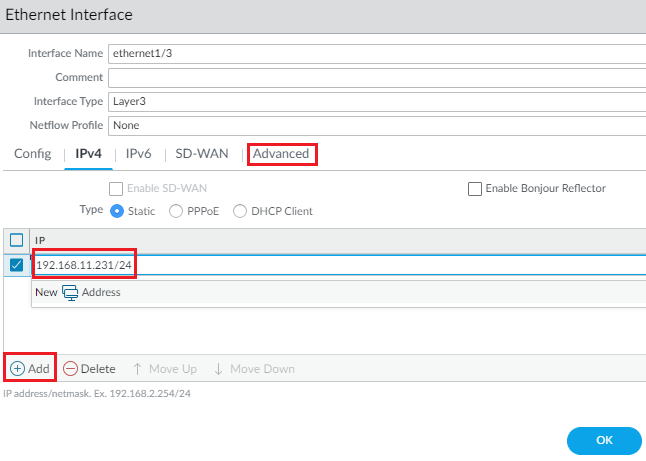Click the Delete minus icon
This screenshot has height=461, width=646.
(x=70, y=368)
